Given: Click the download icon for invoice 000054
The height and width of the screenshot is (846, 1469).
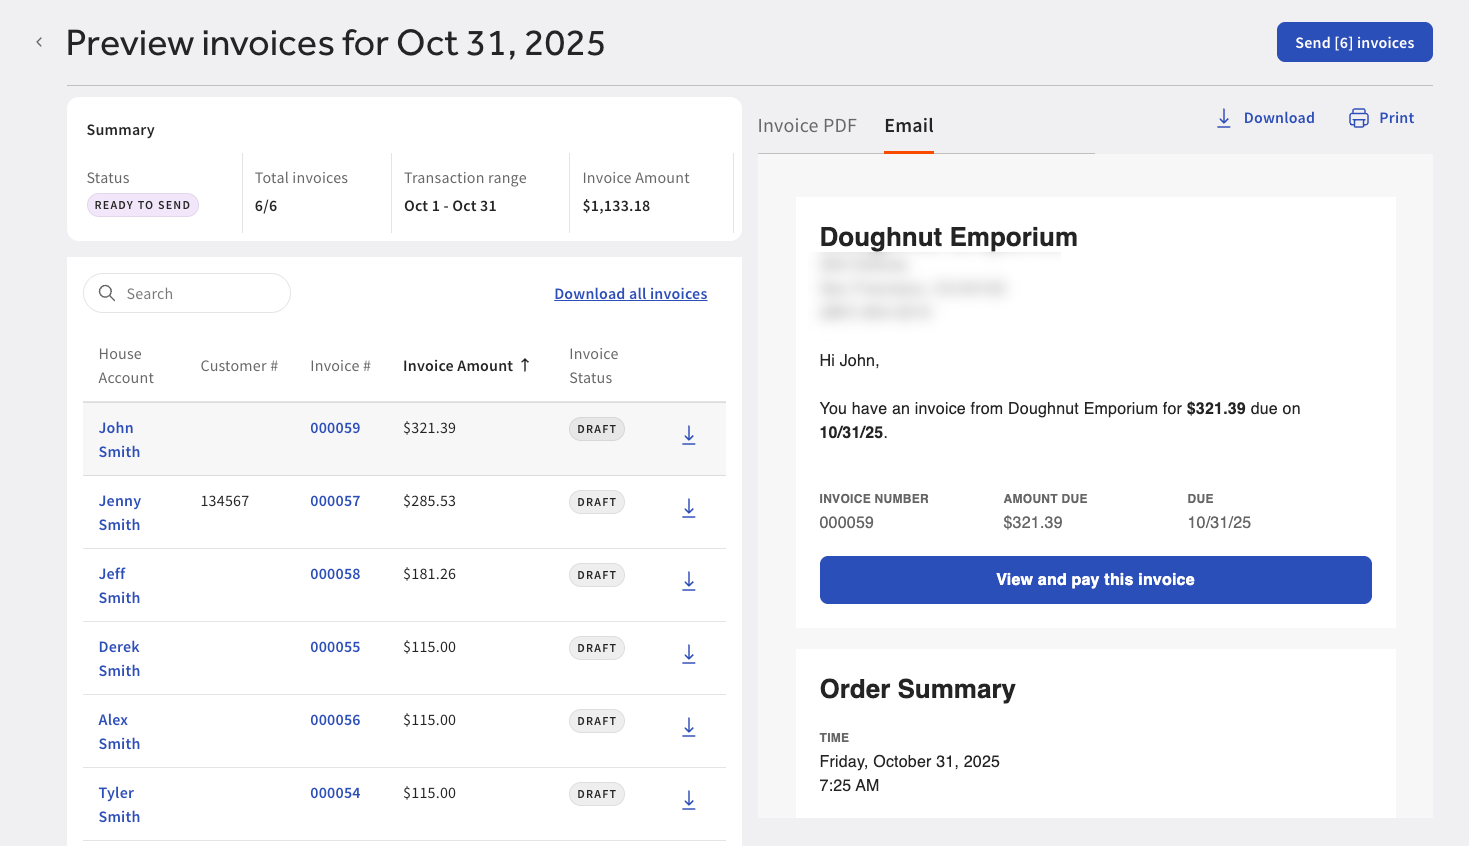Looking at the screenshot, I should 689,800.
